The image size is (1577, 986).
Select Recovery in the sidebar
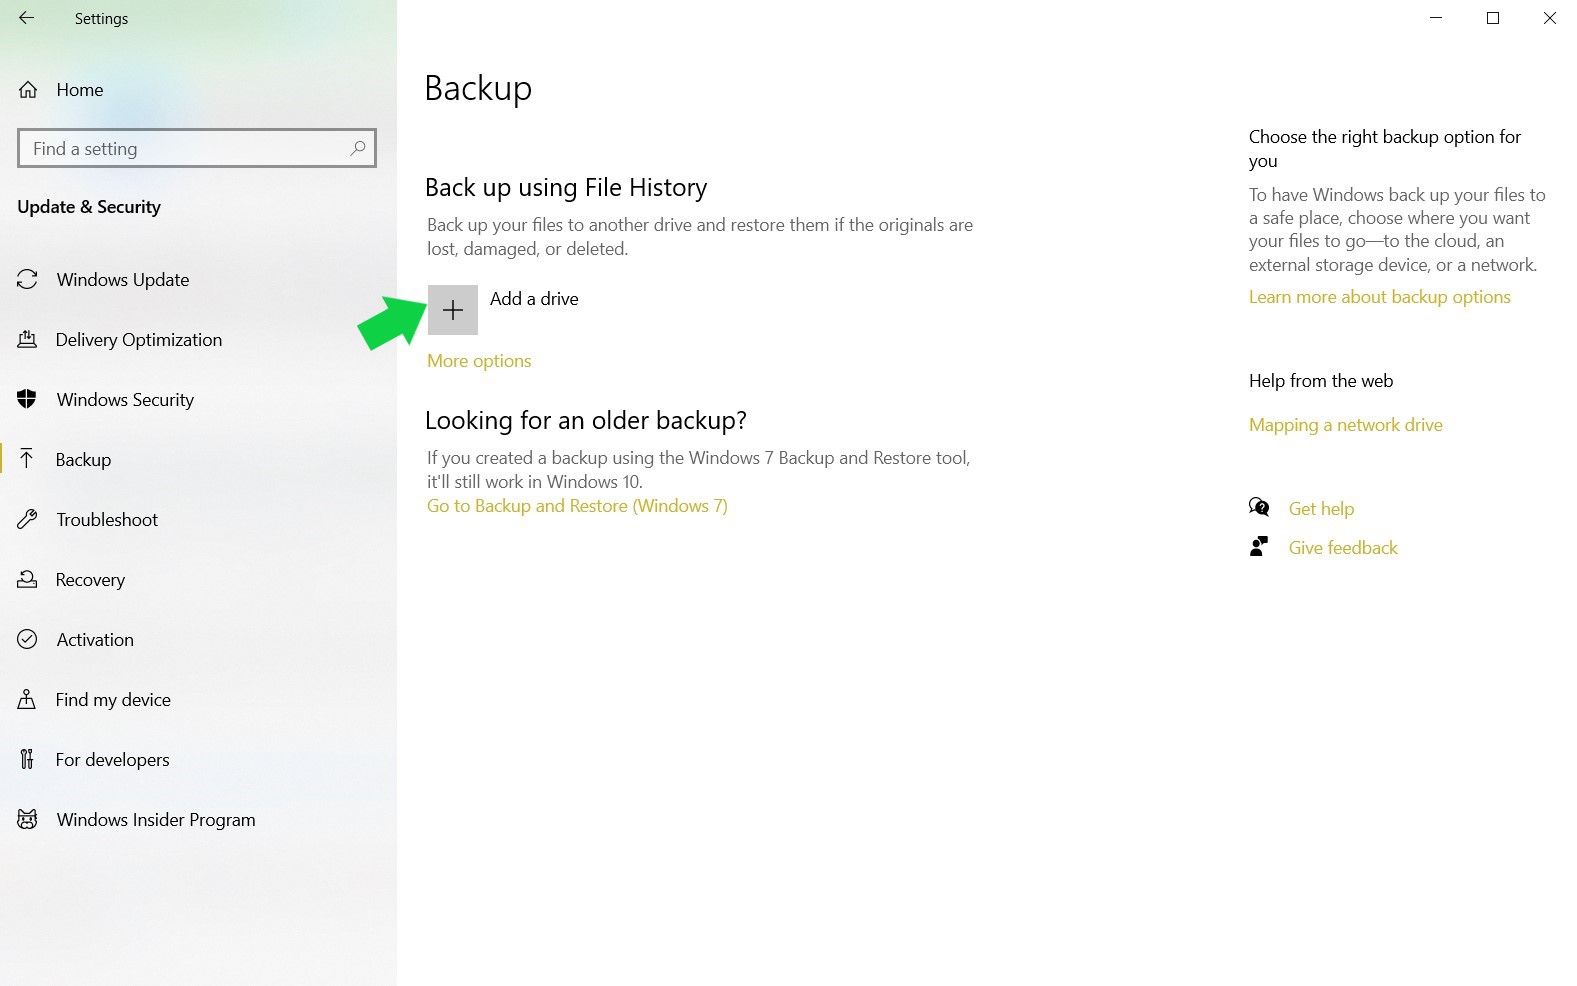(90, 580)
